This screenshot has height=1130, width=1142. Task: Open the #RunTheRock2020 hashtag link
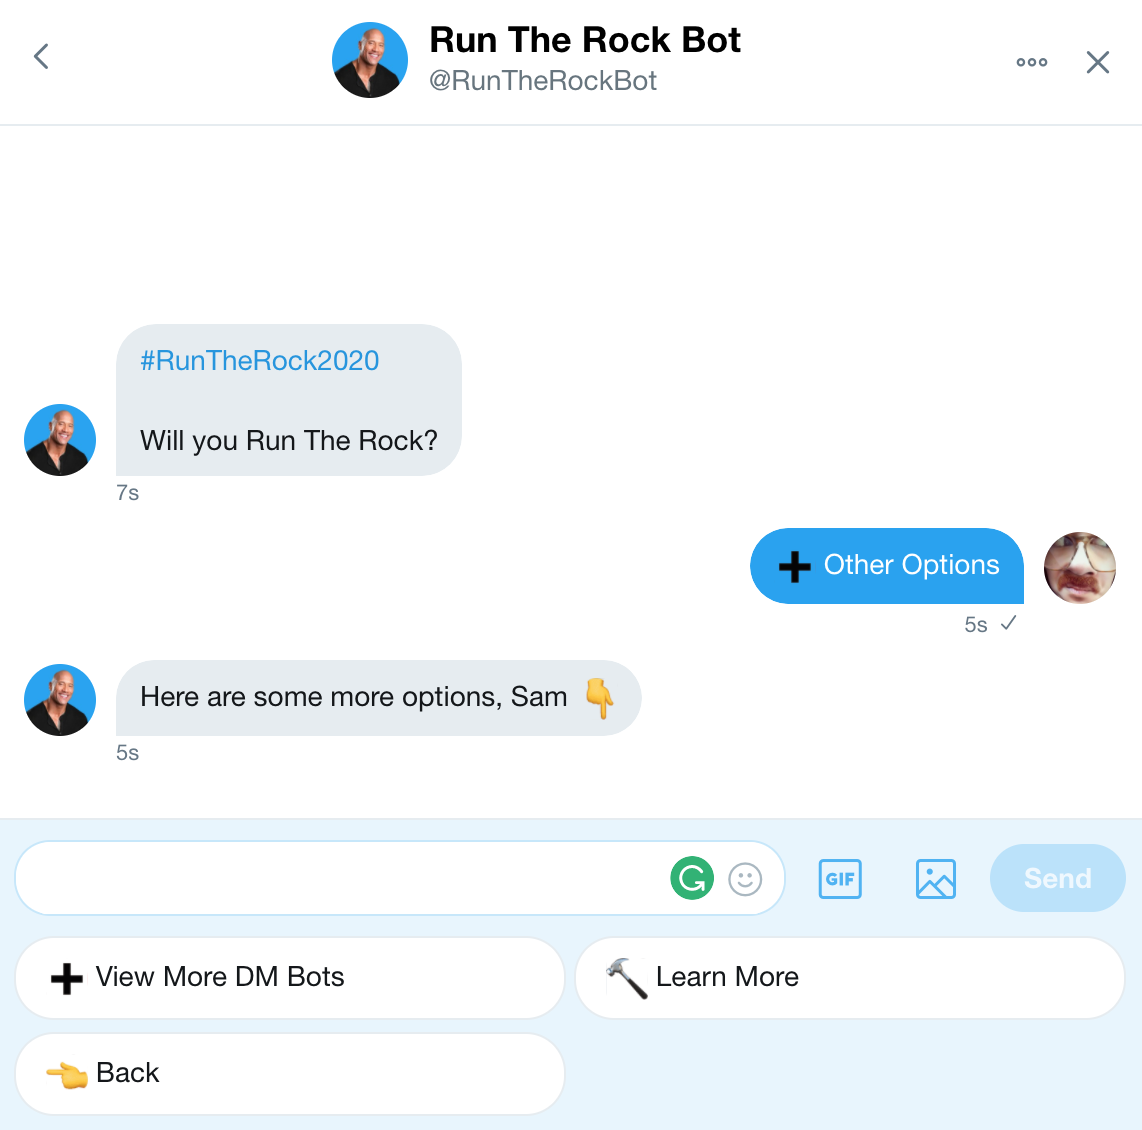click(260, 361)
